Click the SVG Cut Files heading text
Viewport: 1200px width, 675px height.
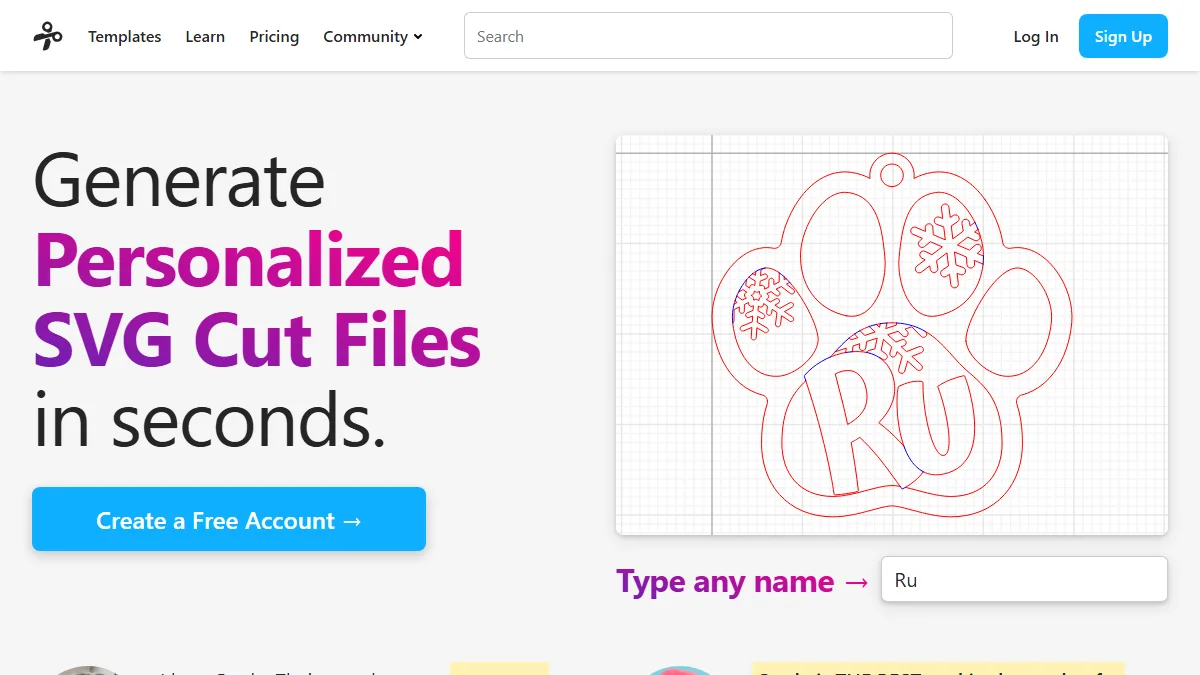pyautogui.click(x=257, y=340)
